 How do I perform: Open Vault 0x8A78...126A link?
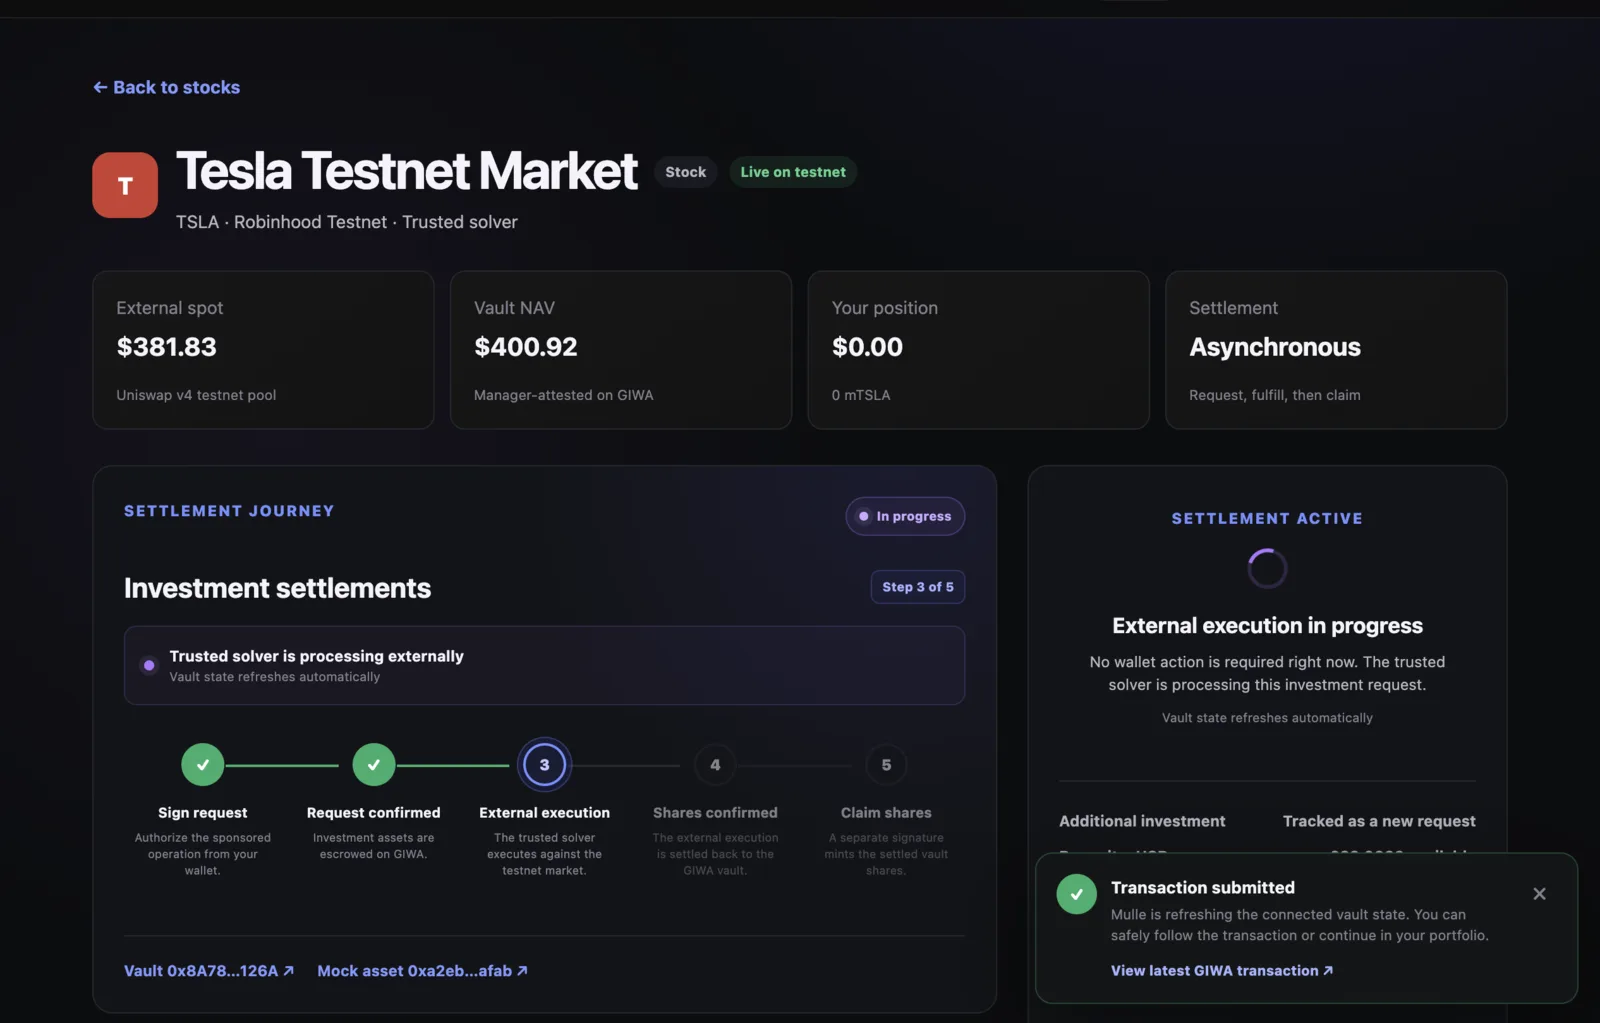[209, 971]
